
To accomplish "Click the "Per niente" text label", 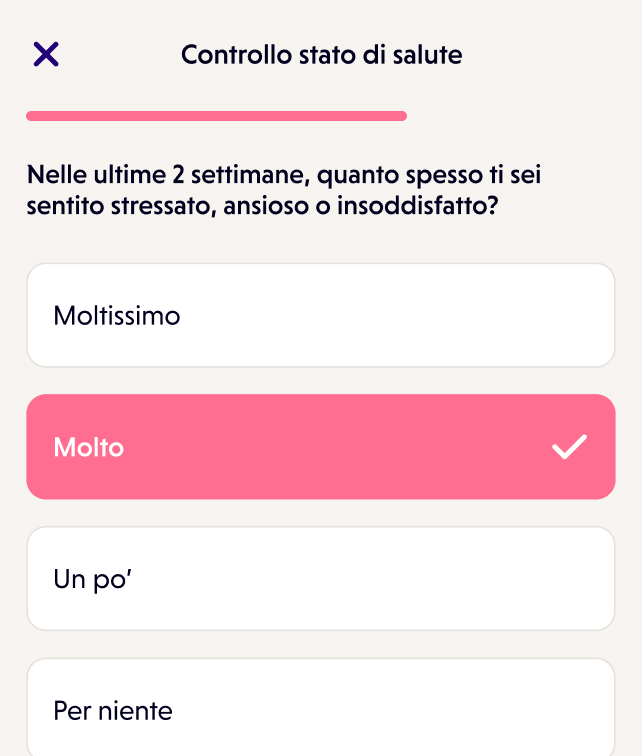I will pyautogui.click(x=113, y=711).
